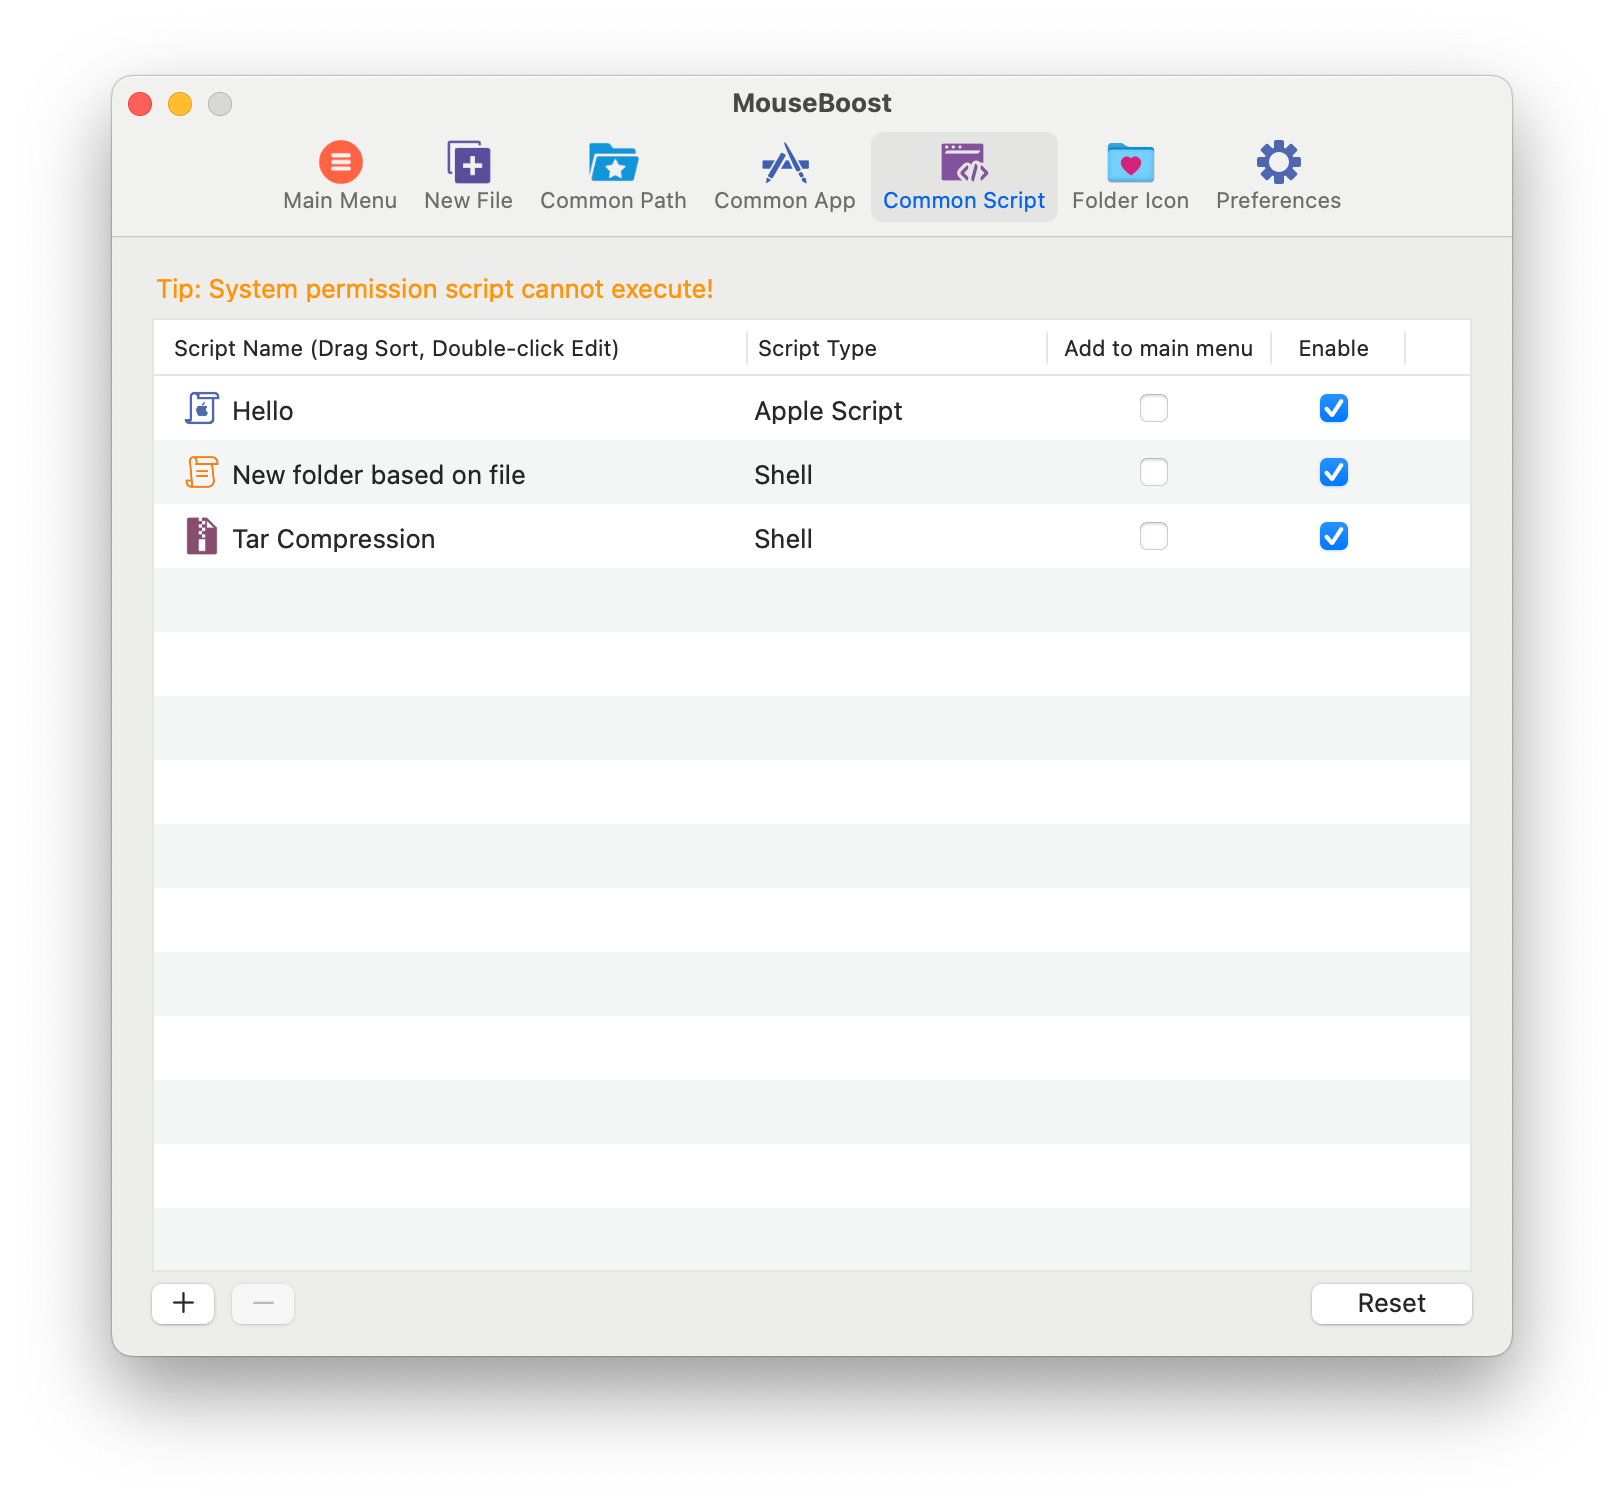Click the Enable column header
This screenshot has height=1504, width=1624.
tap(1333, 348)
